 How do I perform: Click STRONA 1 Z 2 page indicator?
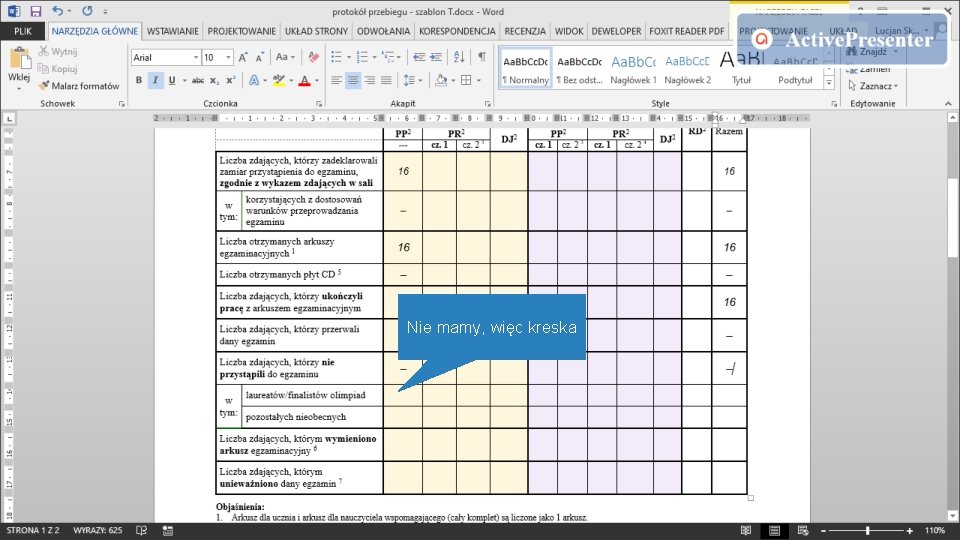(x=33, y=530)
